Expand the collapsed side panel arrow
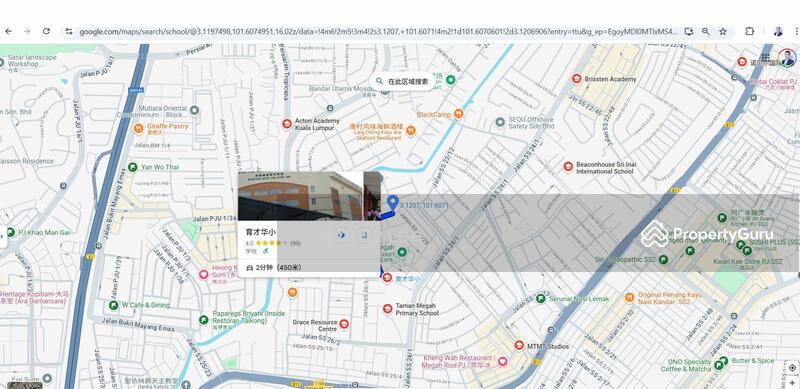Image resolution: width=800 pixels, height=389 pixels. click(3, 236)
